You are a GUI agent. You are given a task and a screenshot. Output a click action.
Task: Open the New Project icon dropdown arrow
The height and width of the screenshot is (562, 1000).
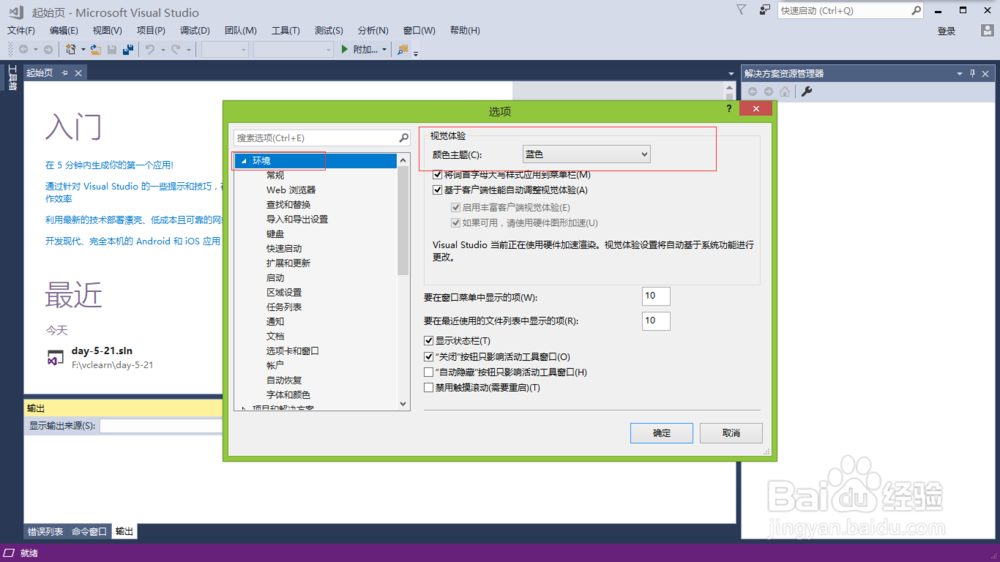click(83, 50)
